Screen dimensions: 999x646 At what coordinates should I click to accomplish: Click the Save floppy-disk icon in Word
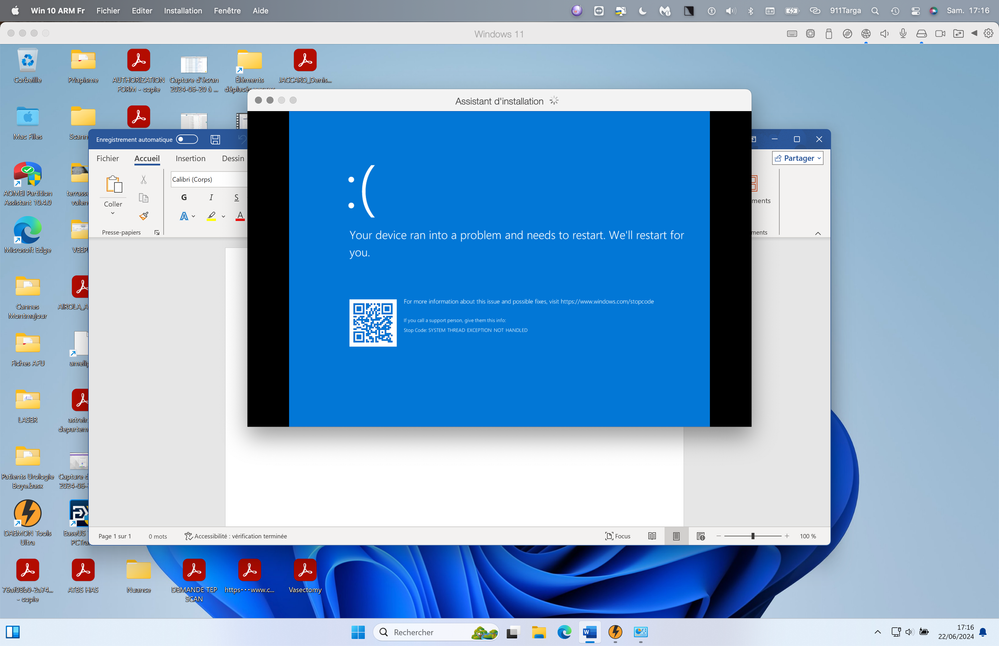pos(215,140)
